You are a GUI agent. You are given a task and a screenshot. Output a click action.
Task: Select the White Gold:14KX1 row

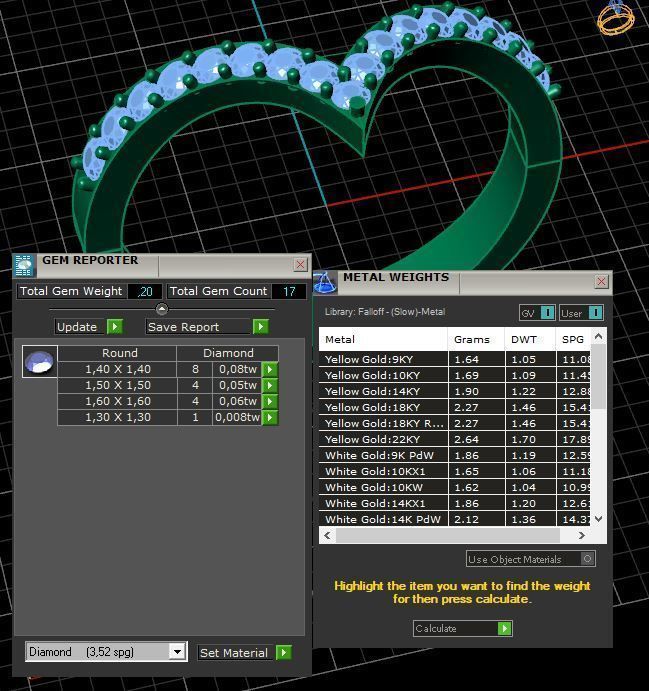454,503
